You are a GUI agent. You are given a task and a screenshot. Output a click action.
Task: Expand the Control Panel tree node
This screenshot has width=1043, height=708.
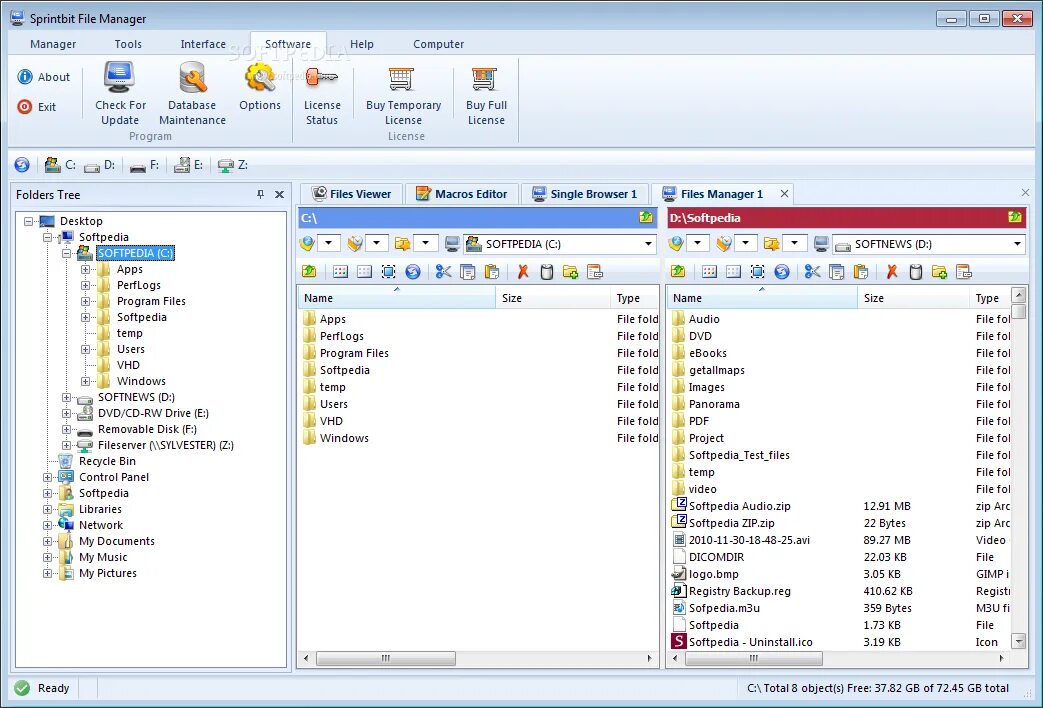pos(47,477)
